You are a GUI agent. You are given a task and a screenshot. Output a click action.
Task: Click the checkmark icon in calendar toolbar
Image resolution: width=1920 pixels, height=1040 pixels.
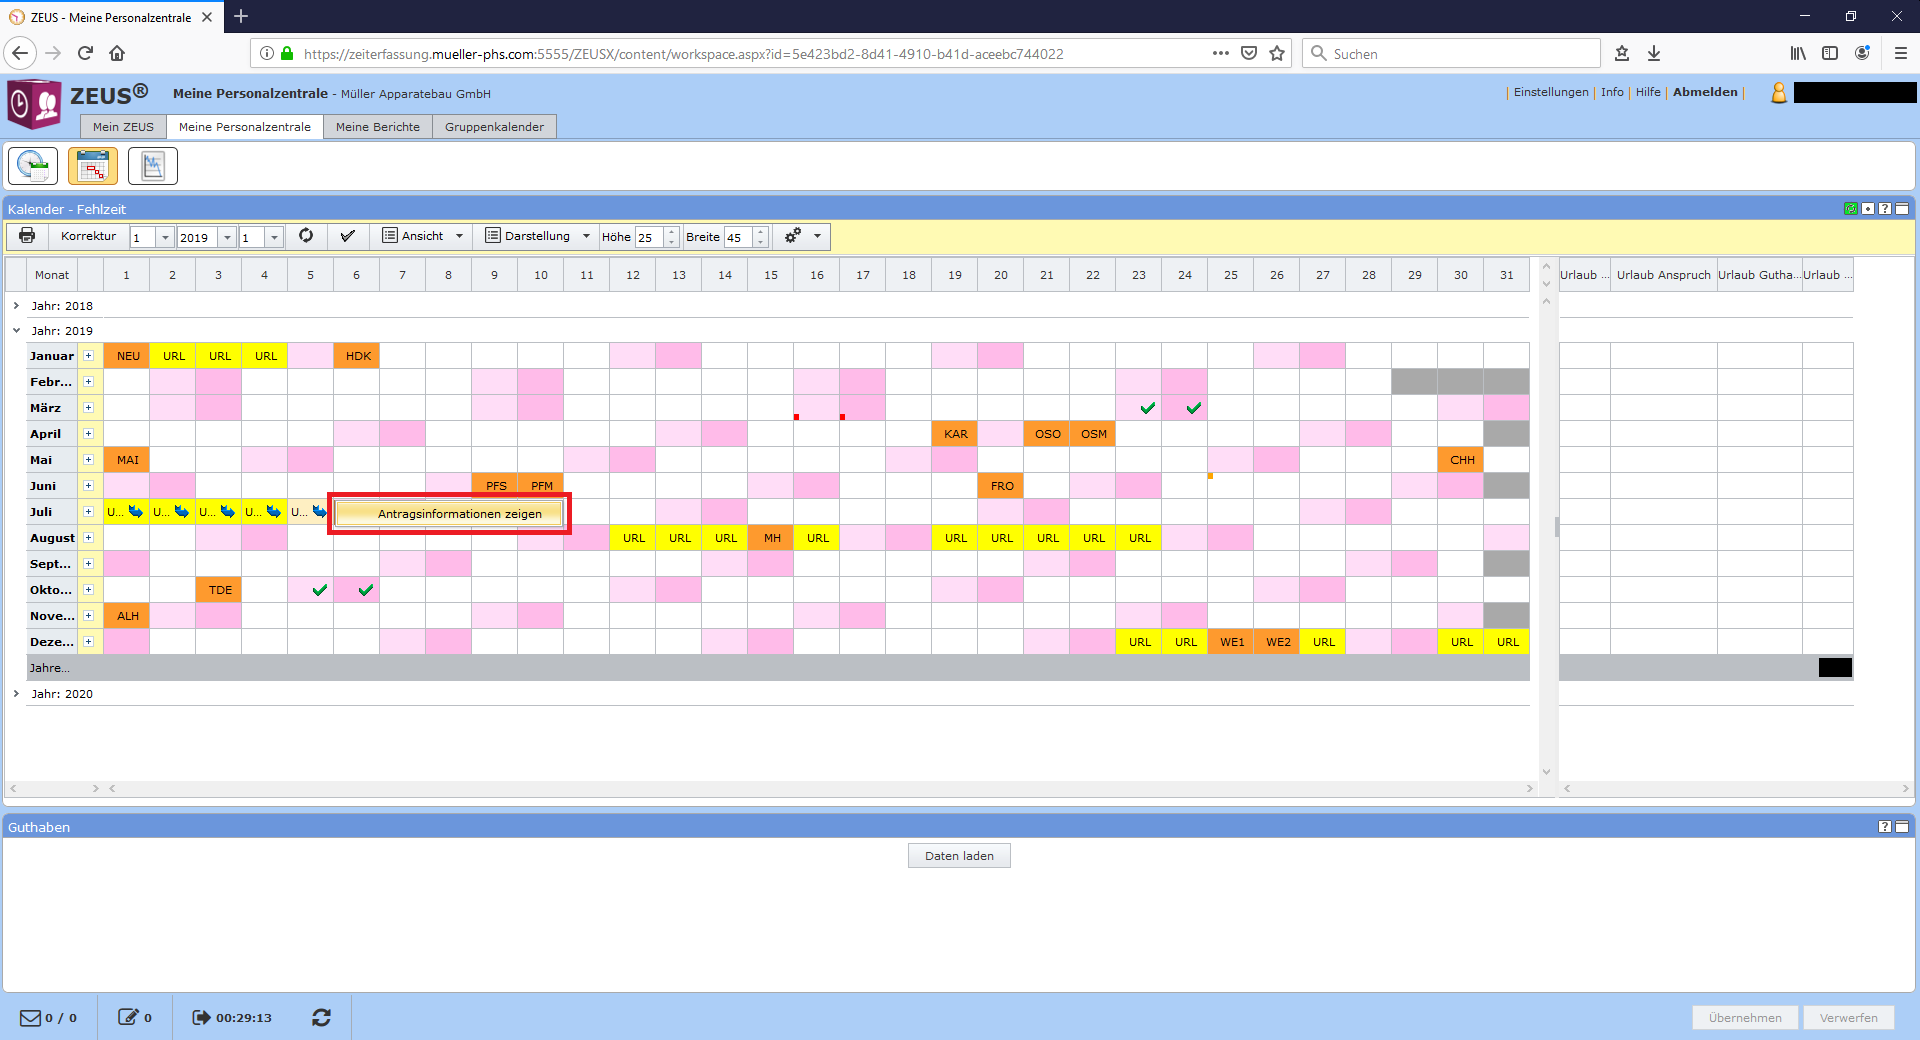[x=347, y=236]
